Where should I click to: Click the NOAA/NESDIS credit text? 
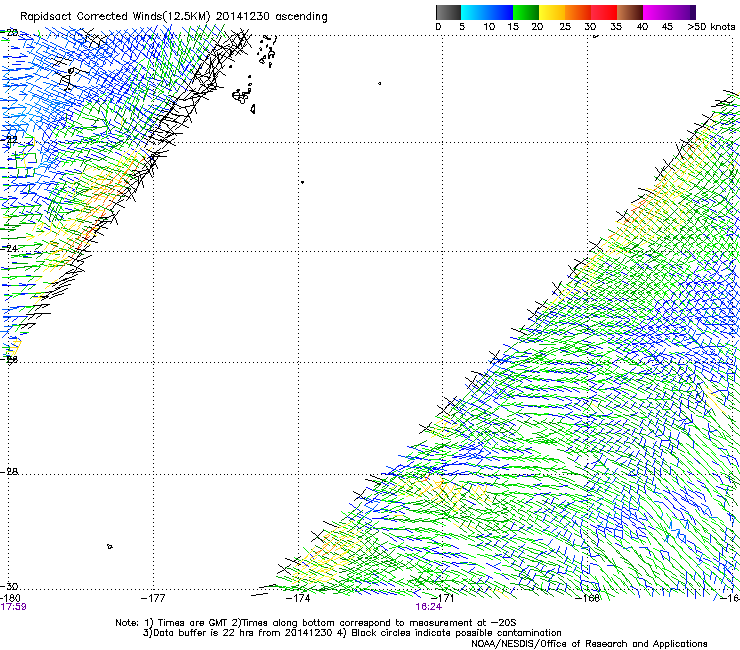589,643
